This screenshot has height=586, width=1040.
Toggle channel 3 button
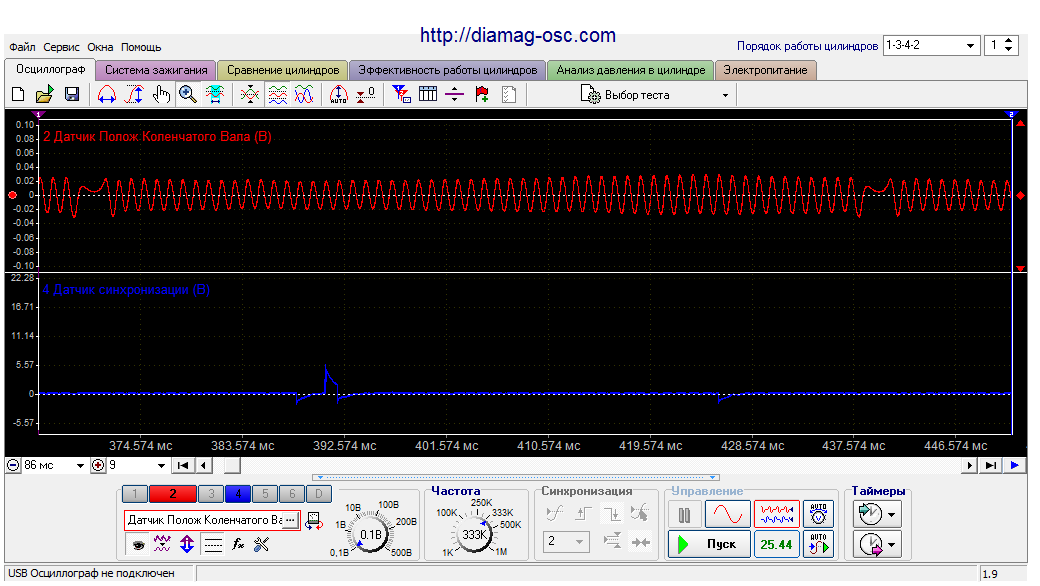[x=211, y=494]
